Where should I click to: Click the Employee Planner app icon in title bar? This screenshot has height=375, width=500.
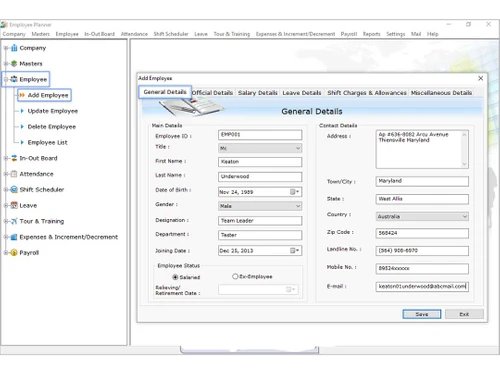pyautogui.click(x=4, y=25)
